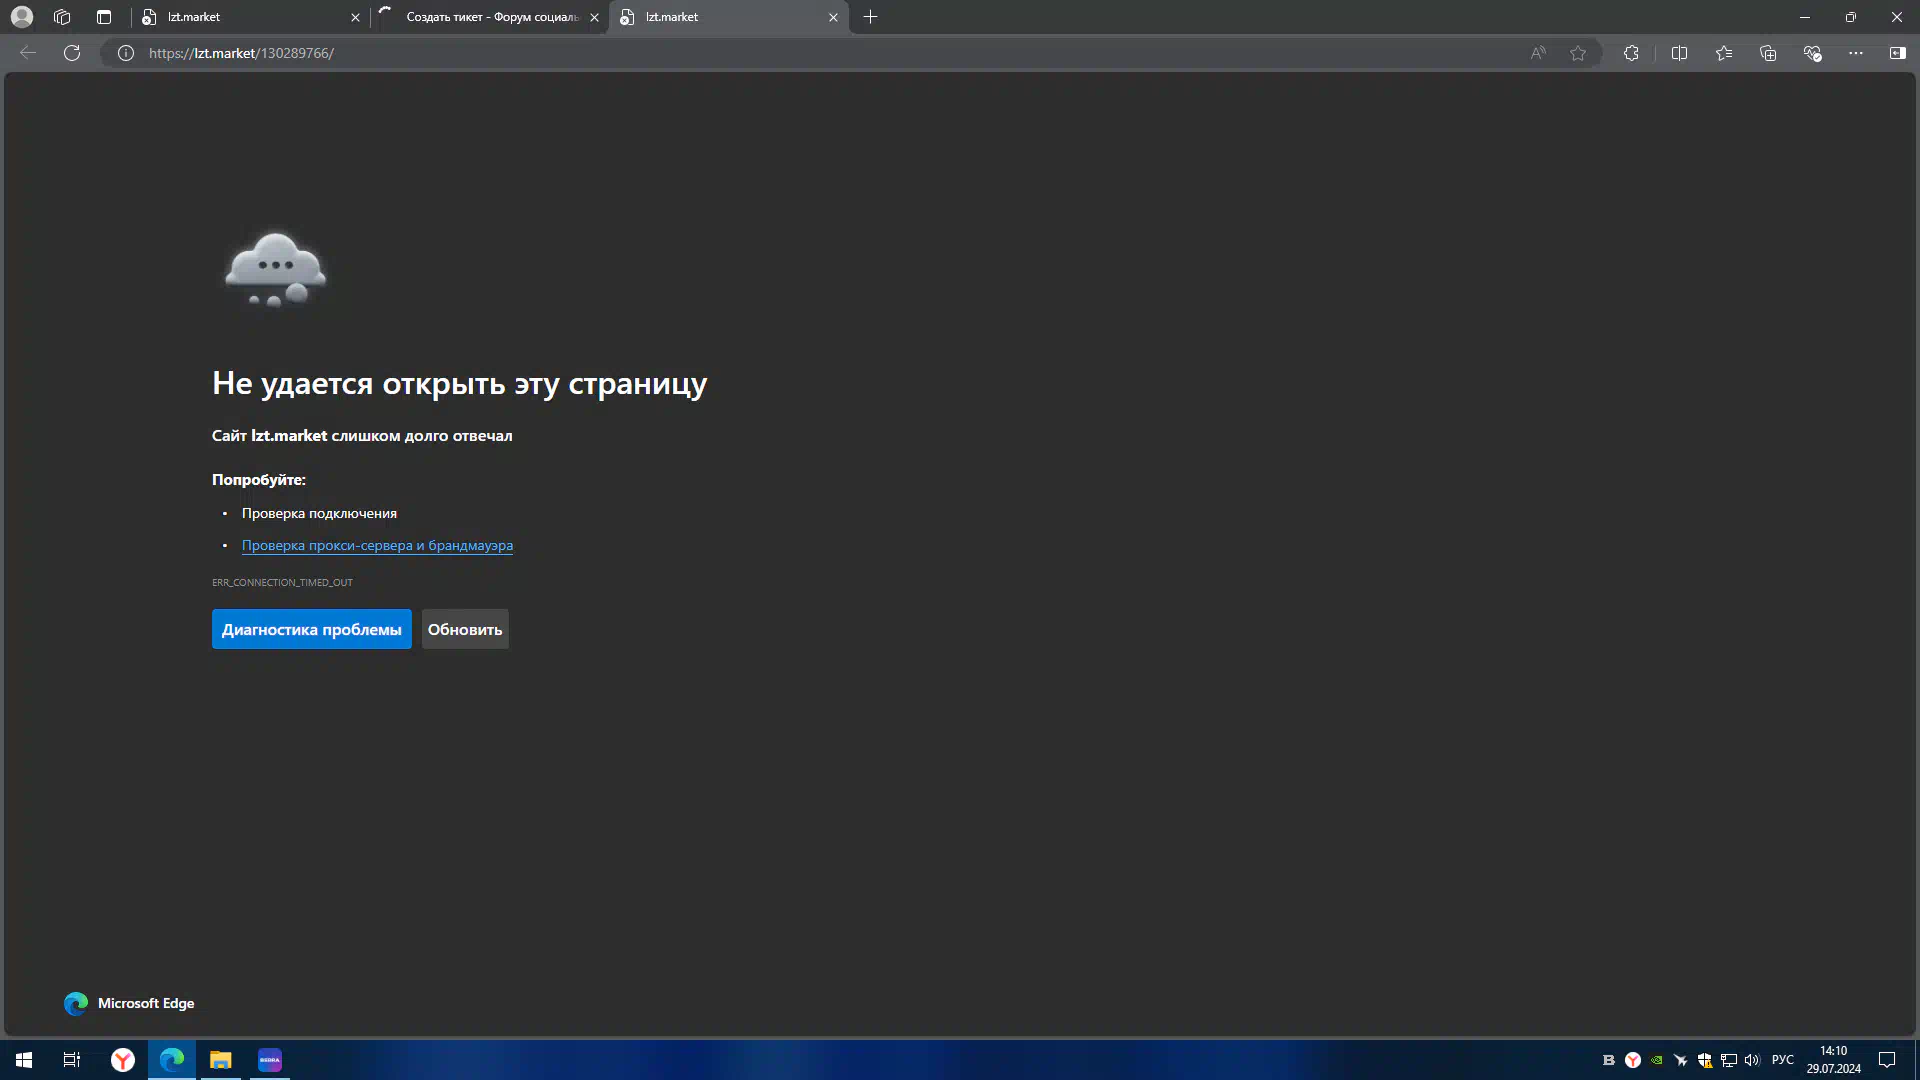1920x1080 pixels.
Task: Open Yandex Browser from taskbar
Action: point(123,1060)
